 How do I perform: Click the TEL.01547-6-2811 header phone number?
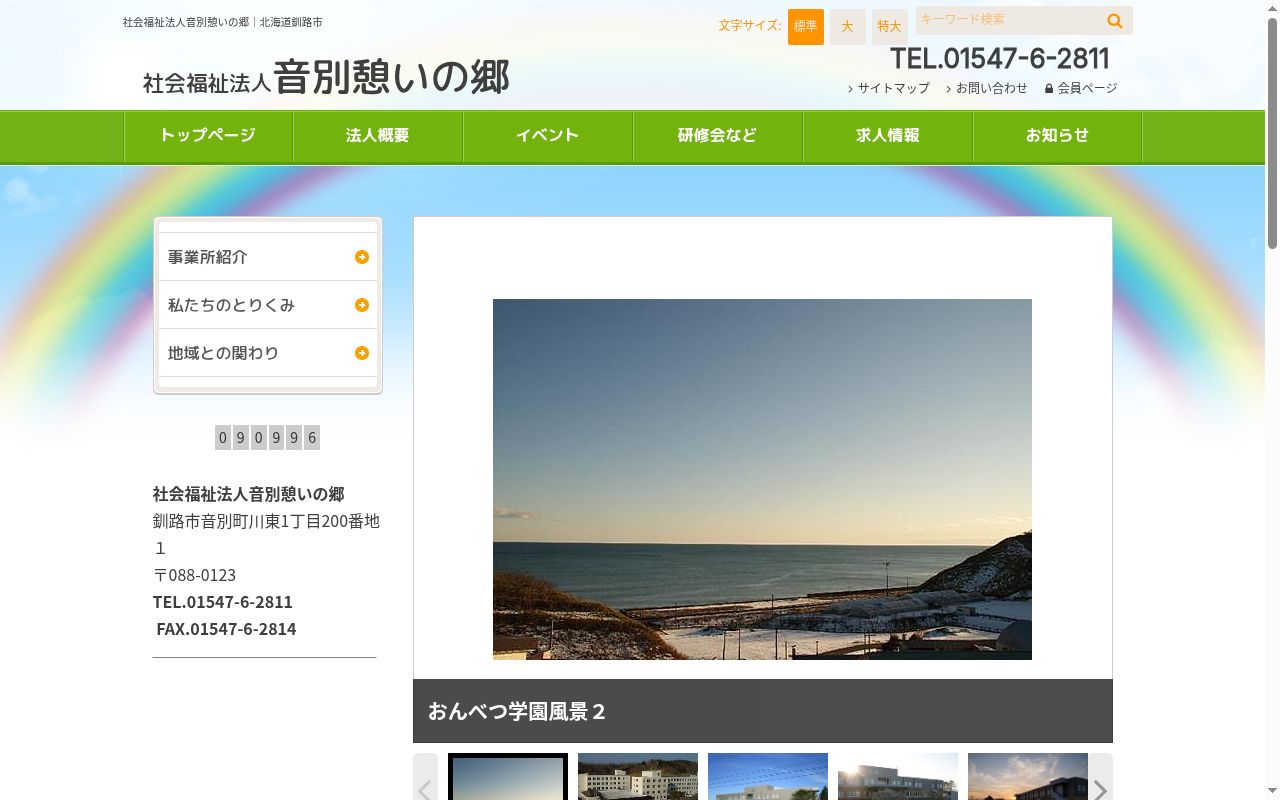click(x=1000, y=58)
